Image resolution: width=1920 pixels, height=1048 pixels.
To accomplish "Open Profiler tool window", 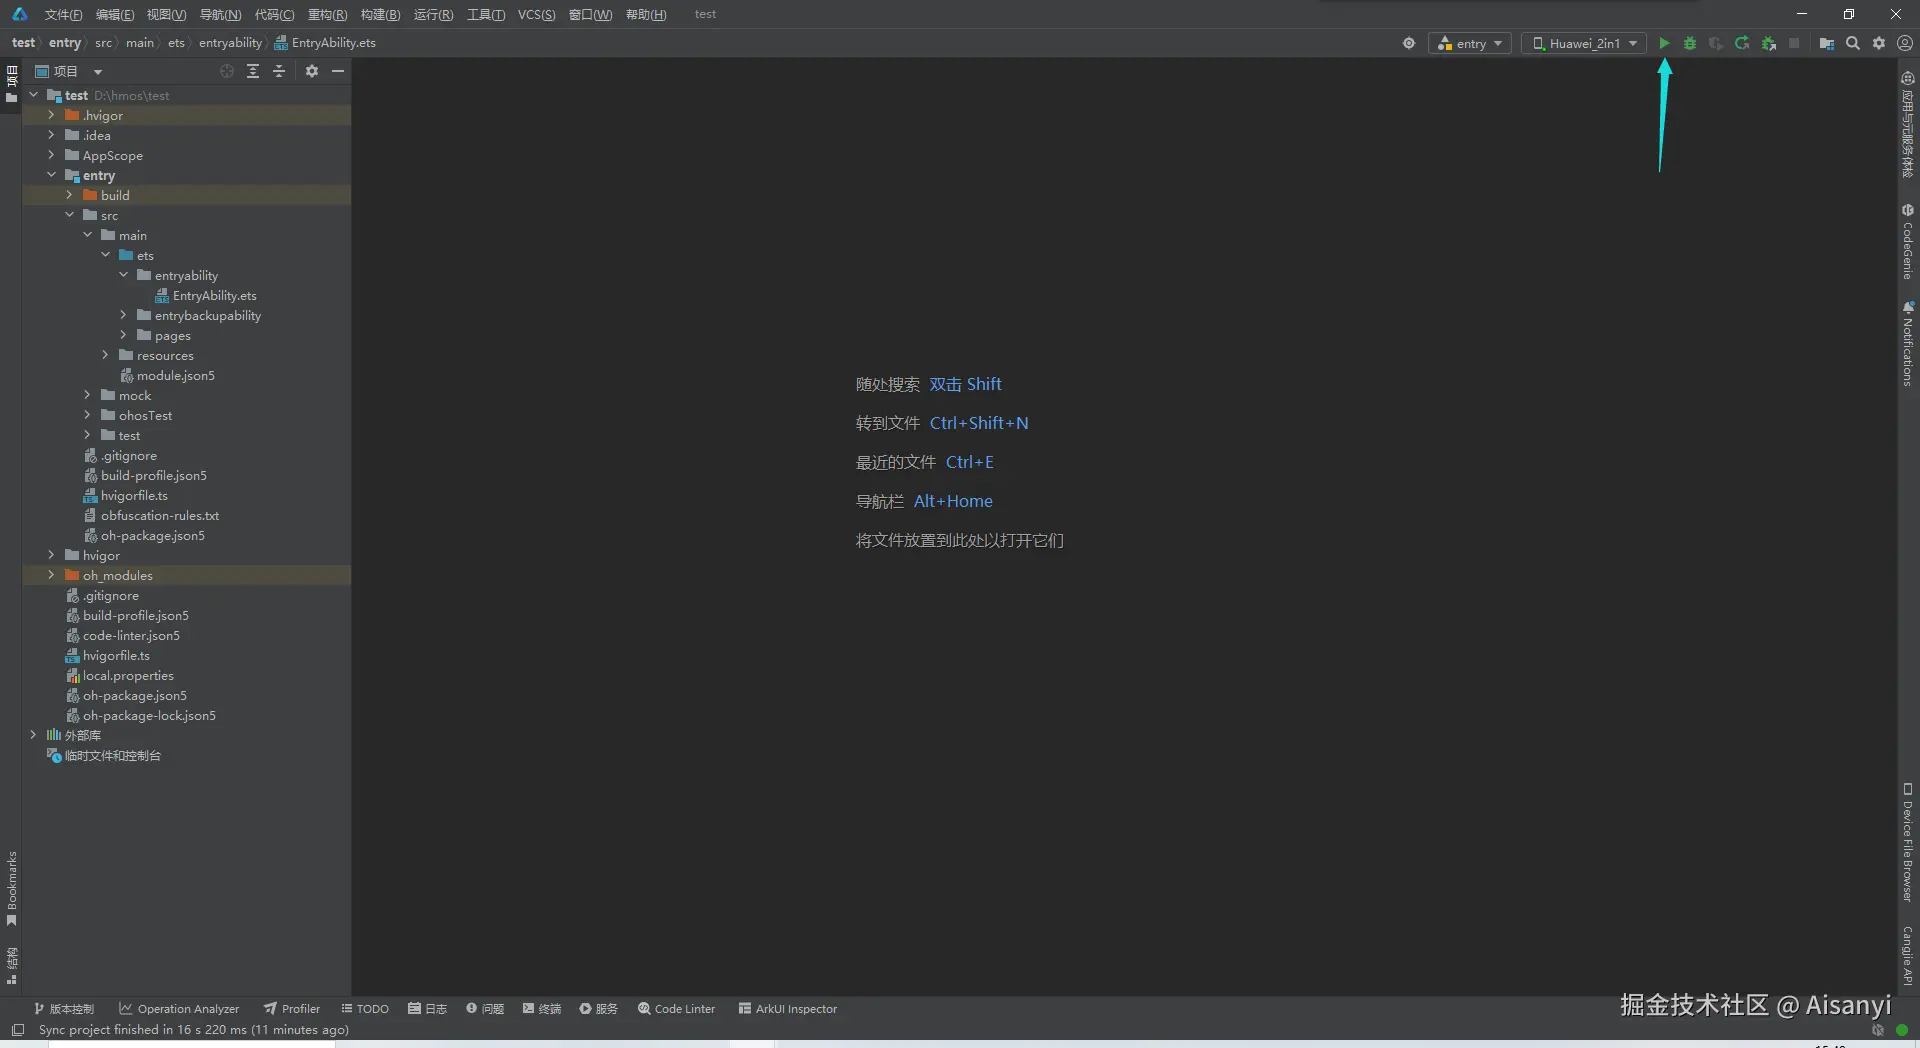I will (x=292, y=1009).
